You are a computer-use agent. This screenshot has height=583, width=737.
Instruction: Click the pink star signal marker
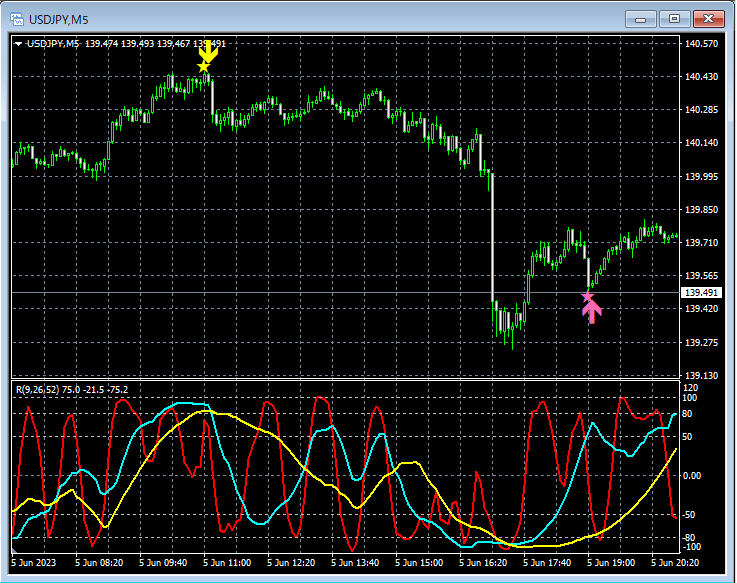(587, 297)
